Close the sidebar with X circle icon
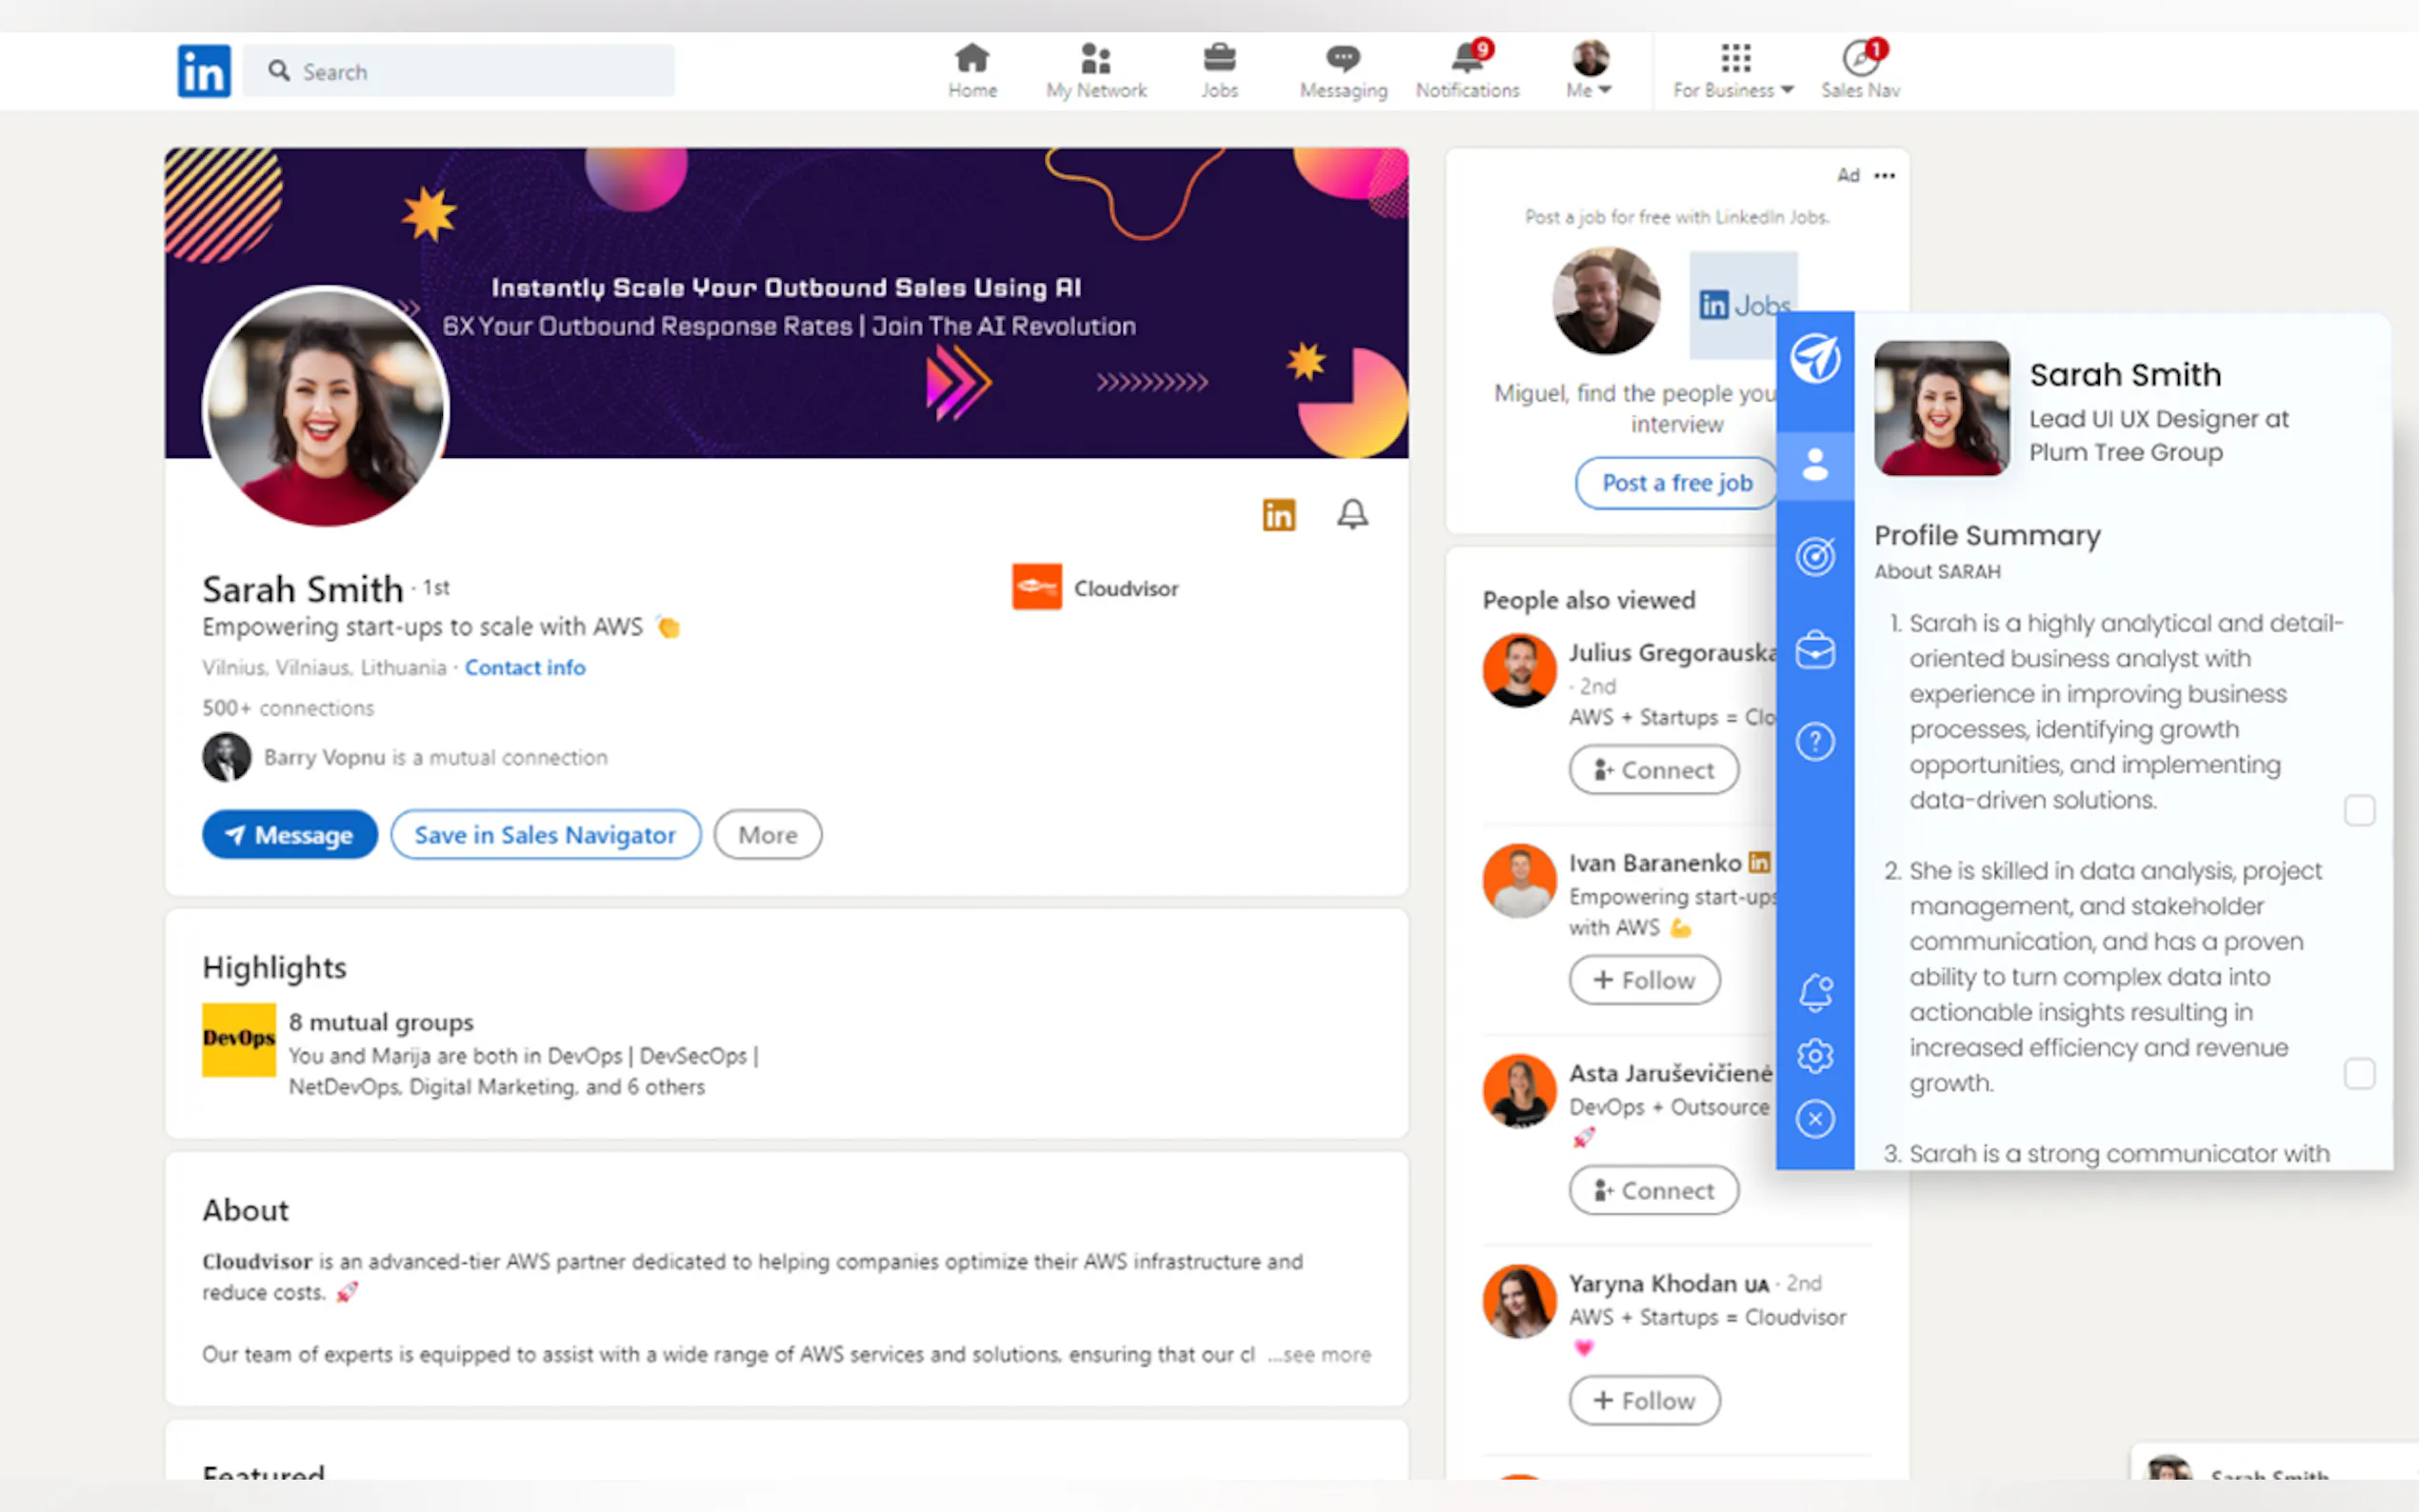The width and height of the screenshot is (2419, 1512). click(1814, 1119)
